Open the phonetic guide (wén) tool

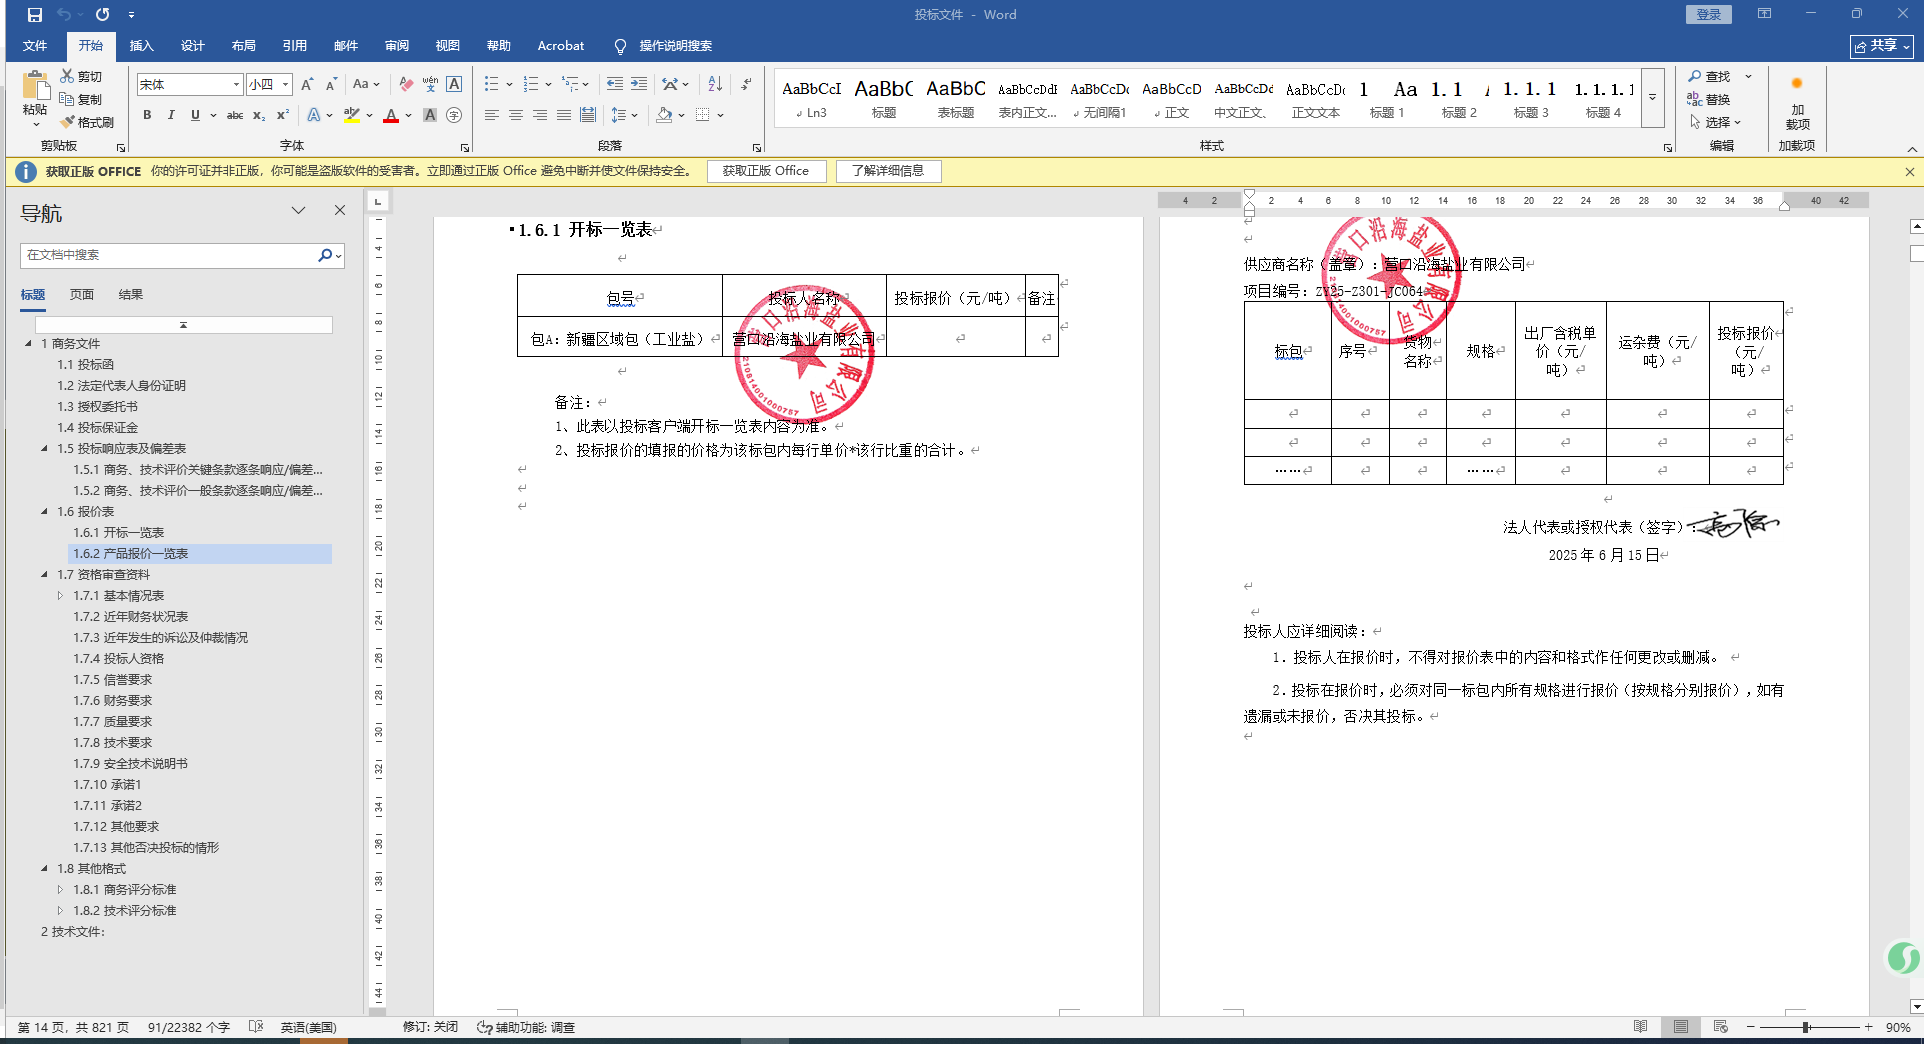430,84
